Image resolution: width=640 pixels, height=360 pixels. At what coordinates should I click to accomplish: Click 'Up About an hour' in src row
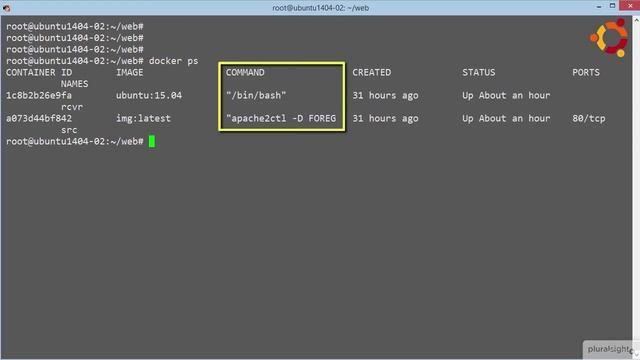coord(506,118)
